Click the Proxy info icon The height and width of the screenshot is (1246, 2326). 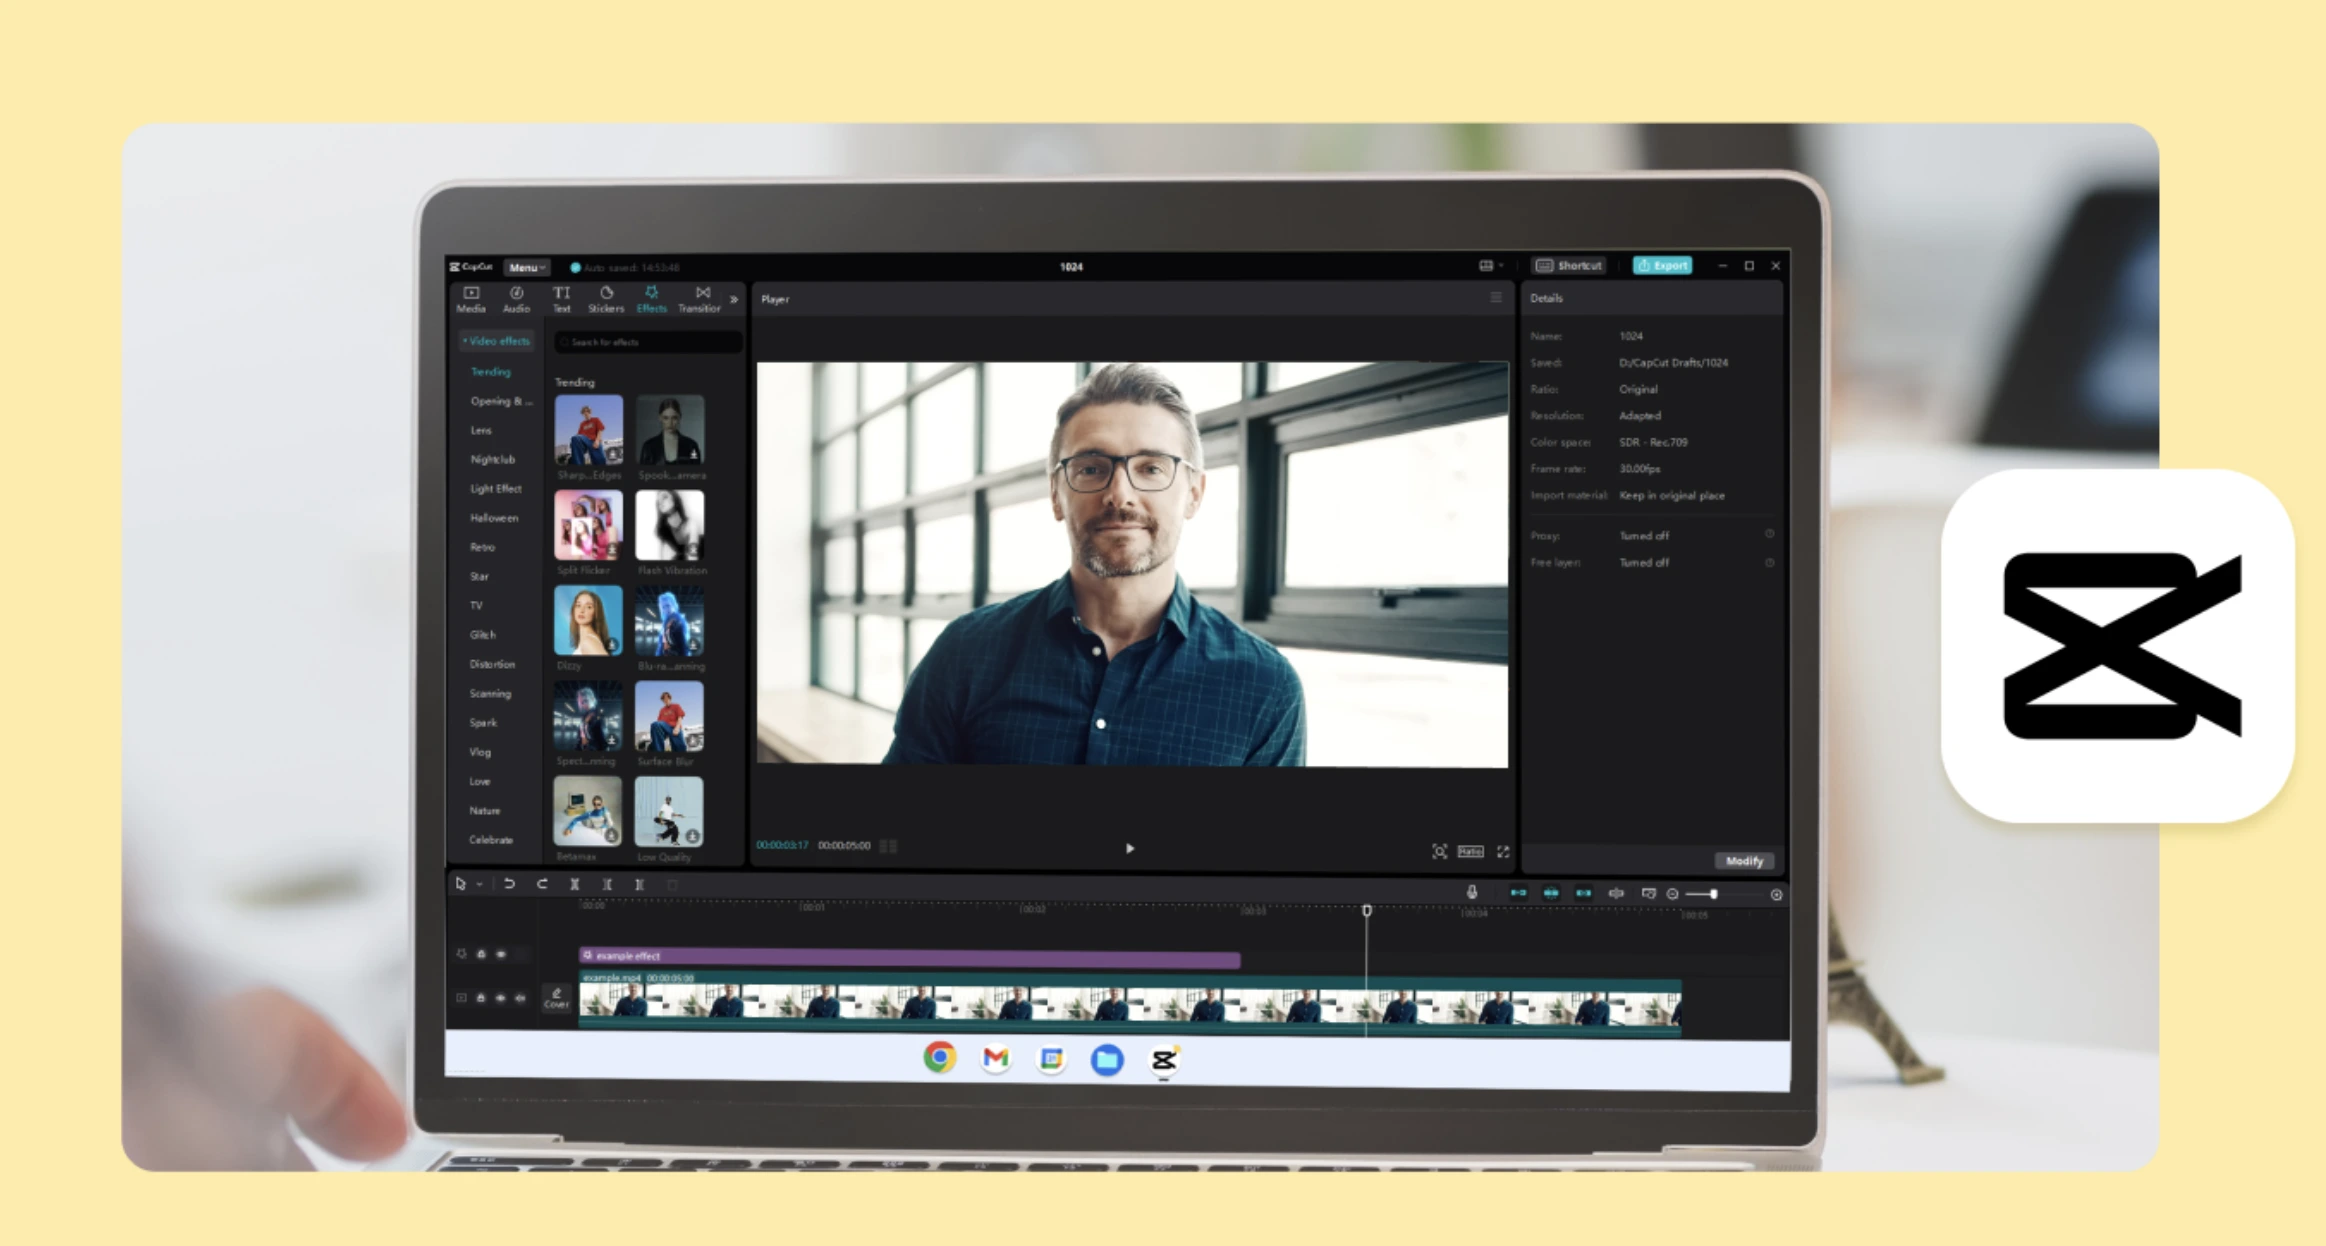[x=1770, y=535]
